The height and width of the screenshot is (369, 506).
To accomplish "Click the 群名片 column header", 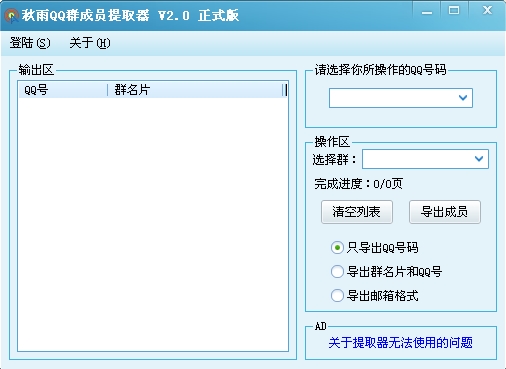I will [195, 90].
